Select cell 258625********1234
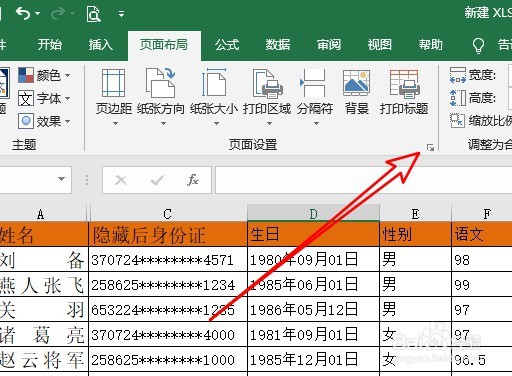Viewport: 512px width, 376px height. click(x=168, y=284)
